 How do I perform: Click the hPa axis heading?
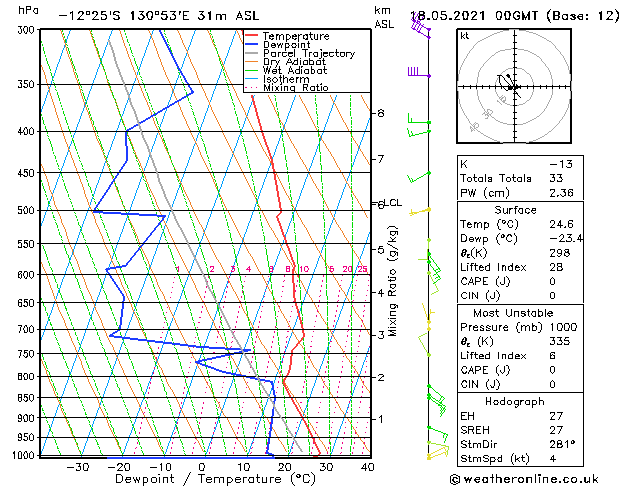click(28, 10)
